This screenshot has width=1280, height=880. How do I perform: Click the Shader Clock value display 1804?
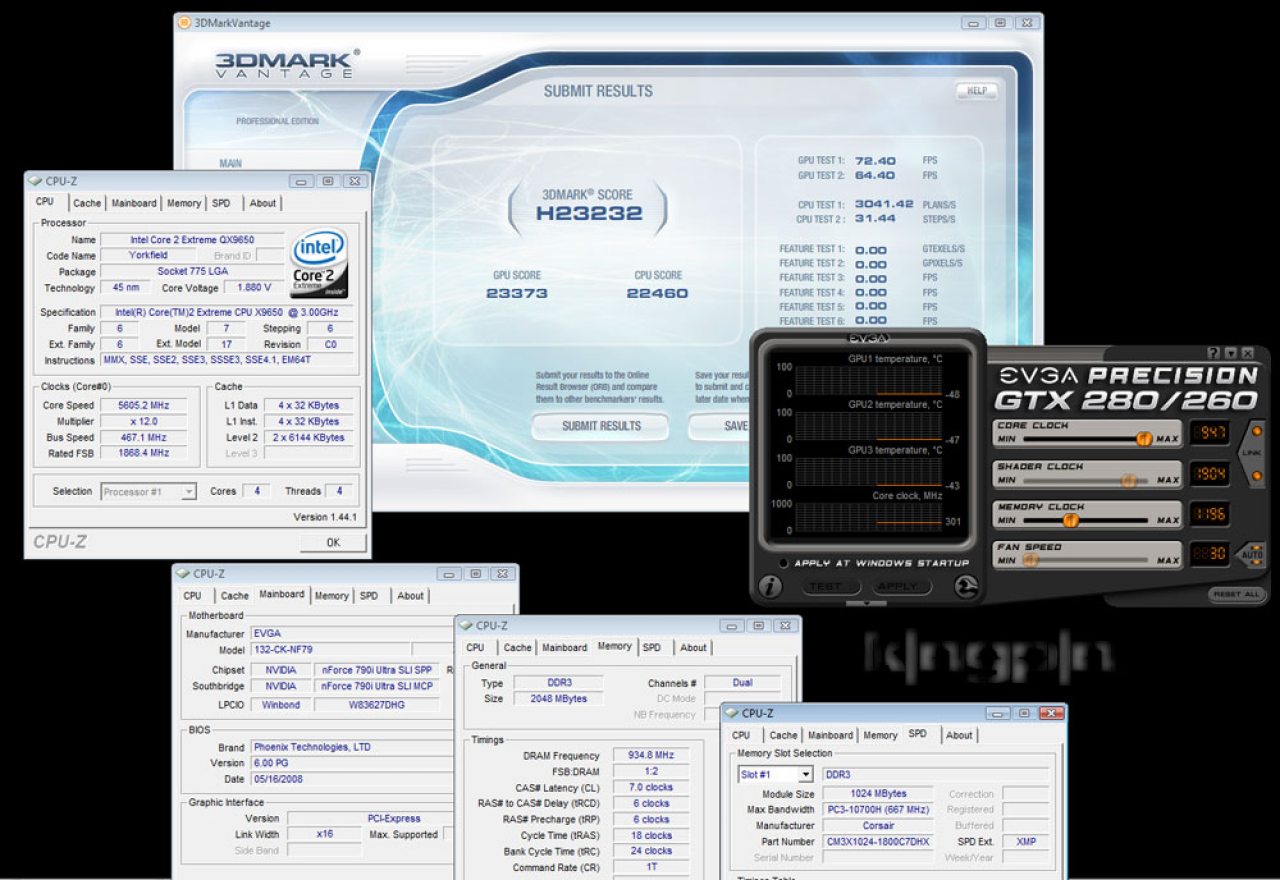(x=1209, y=473)
